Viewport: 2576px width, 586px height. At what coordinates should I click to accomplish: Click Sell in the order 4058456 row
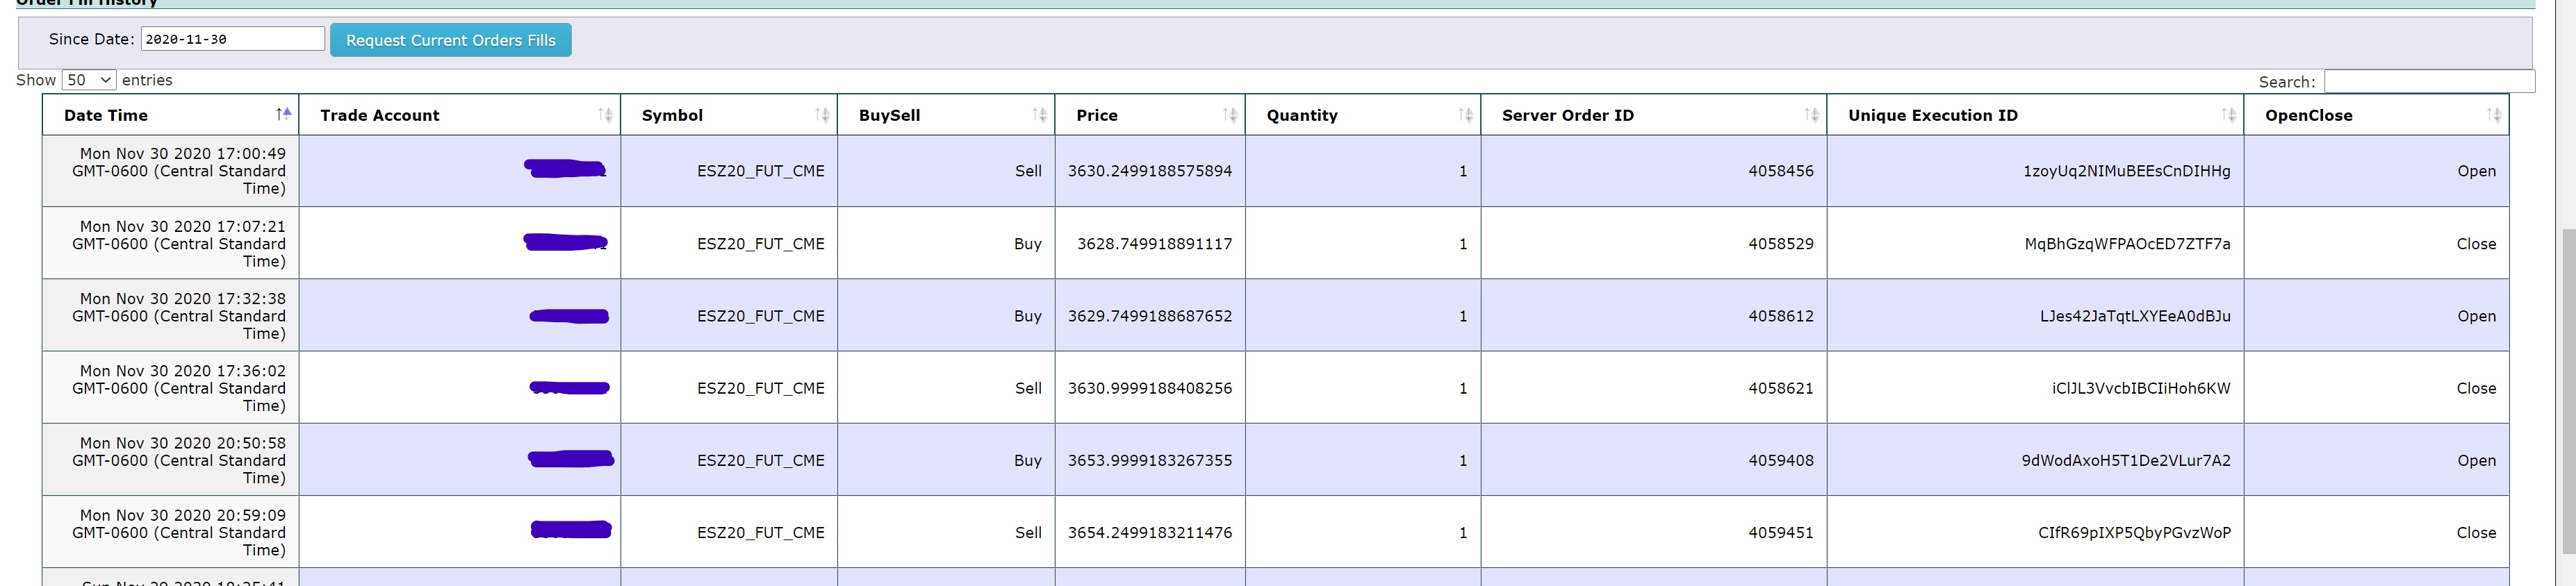pyautogui.click(x=1028, y=171)
